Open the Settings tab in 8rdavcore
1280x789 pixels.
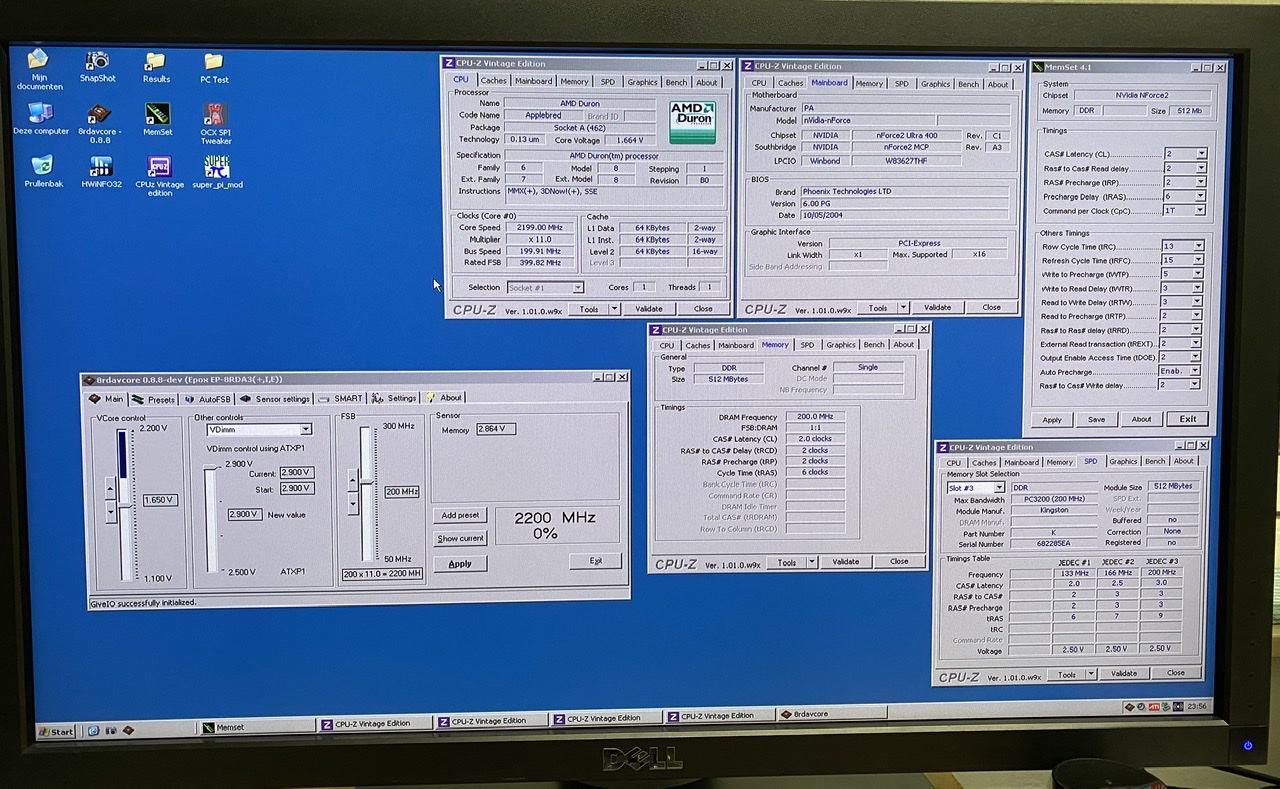395,398
